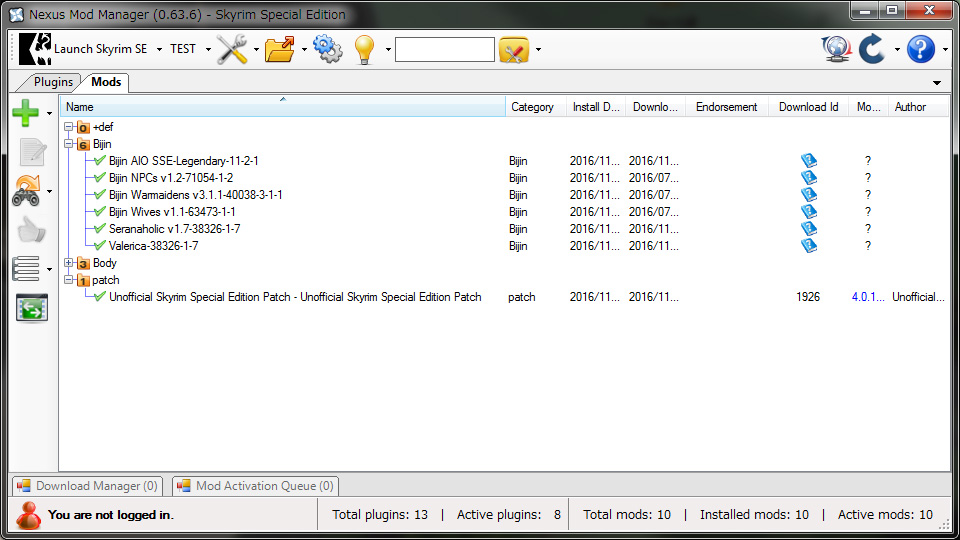Open the refresh arrow dropdown
The width and height of the screenshot is (960, 540).
point(897,50)
